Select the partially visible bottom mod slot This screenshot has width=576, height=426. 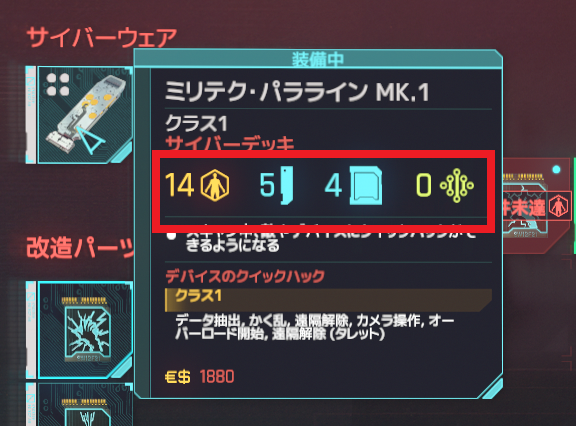point(85,404)
